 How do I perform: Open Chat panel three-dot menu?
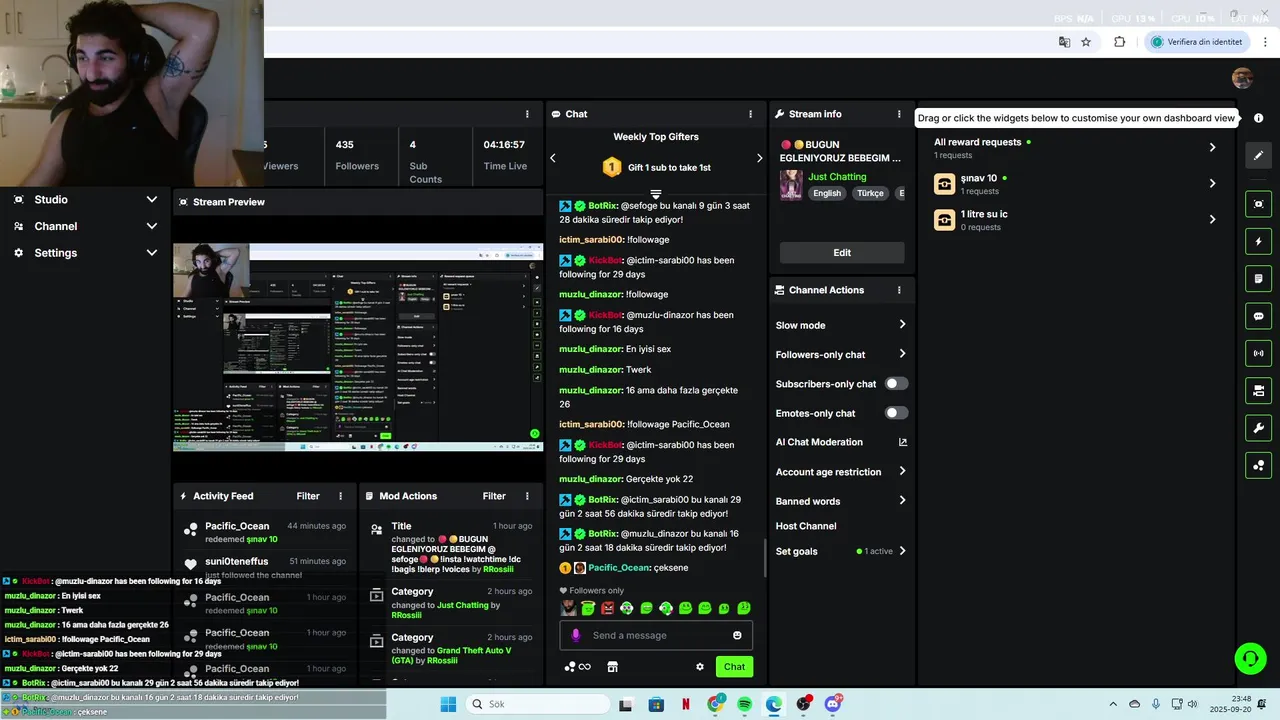tap(750, 114)
